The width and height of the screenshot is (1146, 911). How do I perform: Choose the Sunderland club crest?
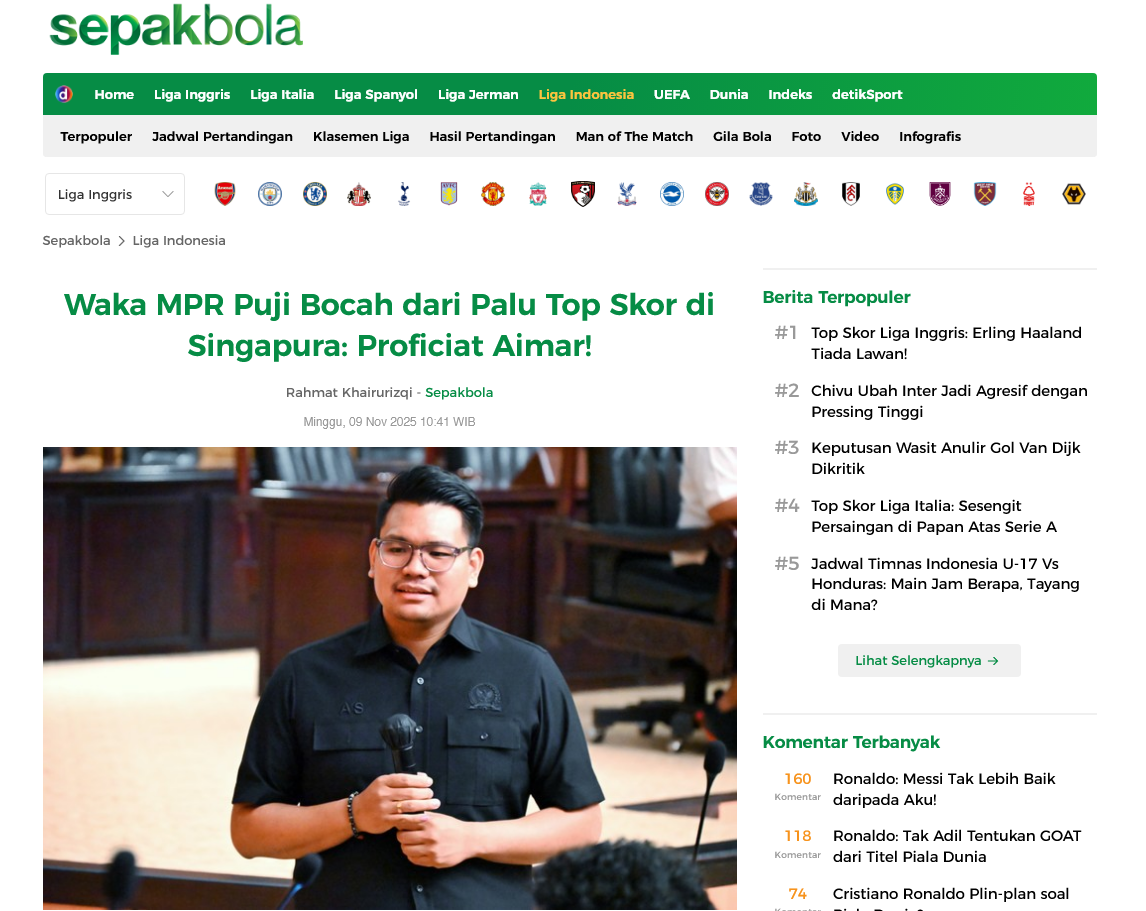359,194
